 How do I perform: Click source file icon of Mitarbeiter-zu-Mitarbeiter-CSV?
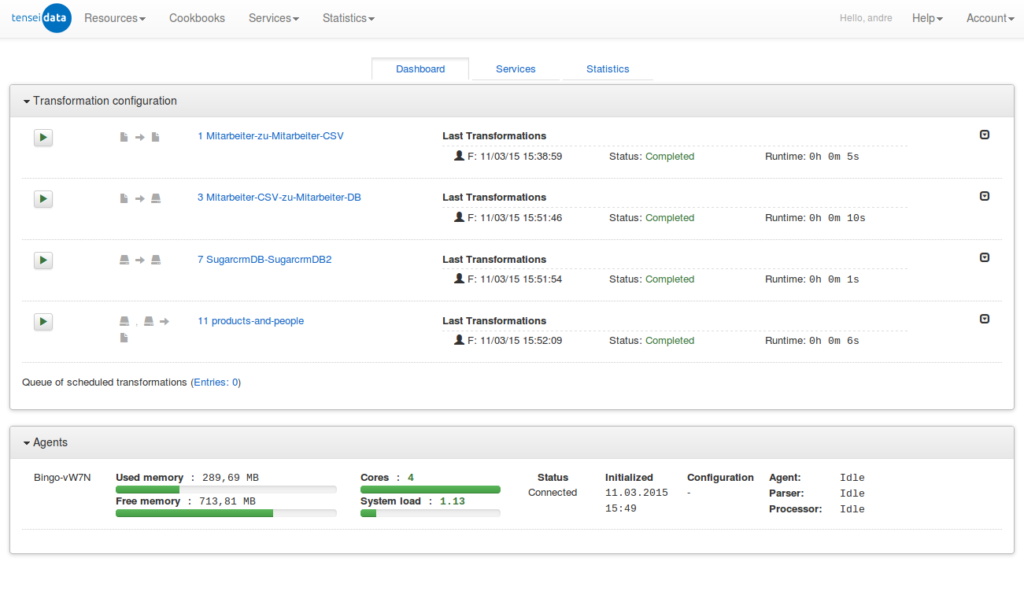click(124, 137)
